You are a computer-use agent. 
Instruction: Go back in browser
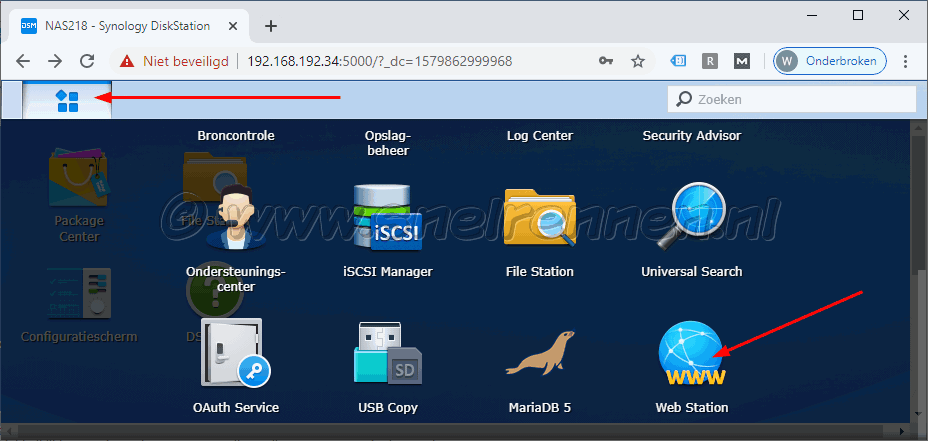coord(22,61)
